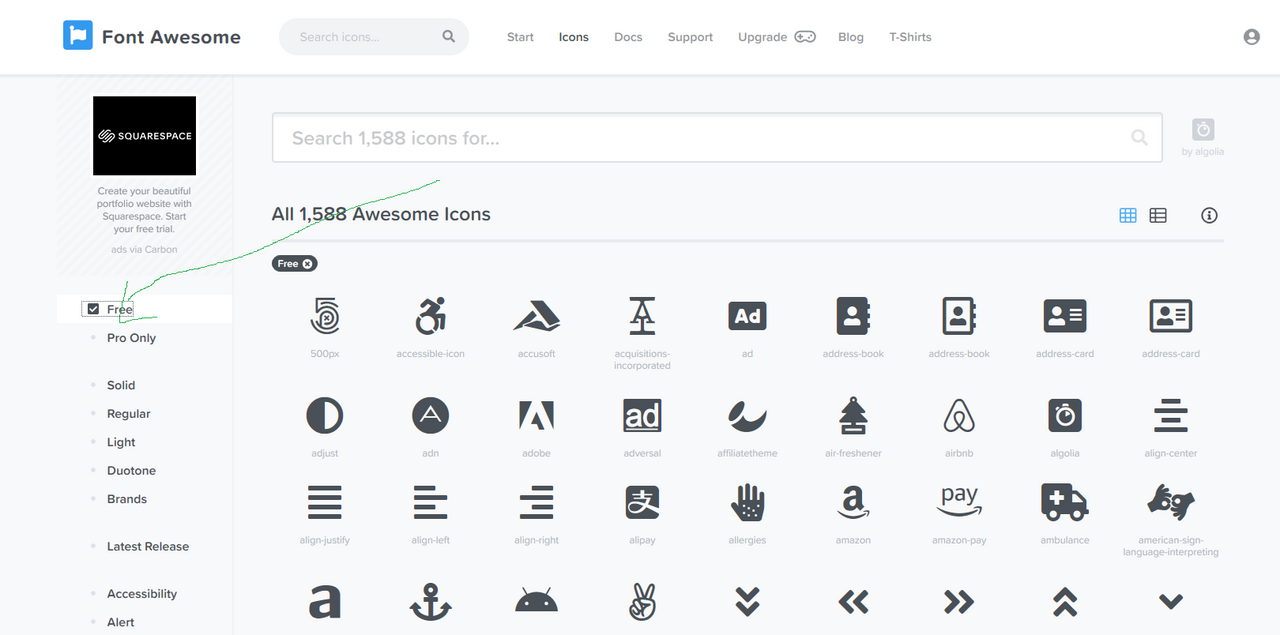This screenshot has width=1280, height=635.
Task: Select the angle-double-up chevron icon
Action: (1065, 601)
